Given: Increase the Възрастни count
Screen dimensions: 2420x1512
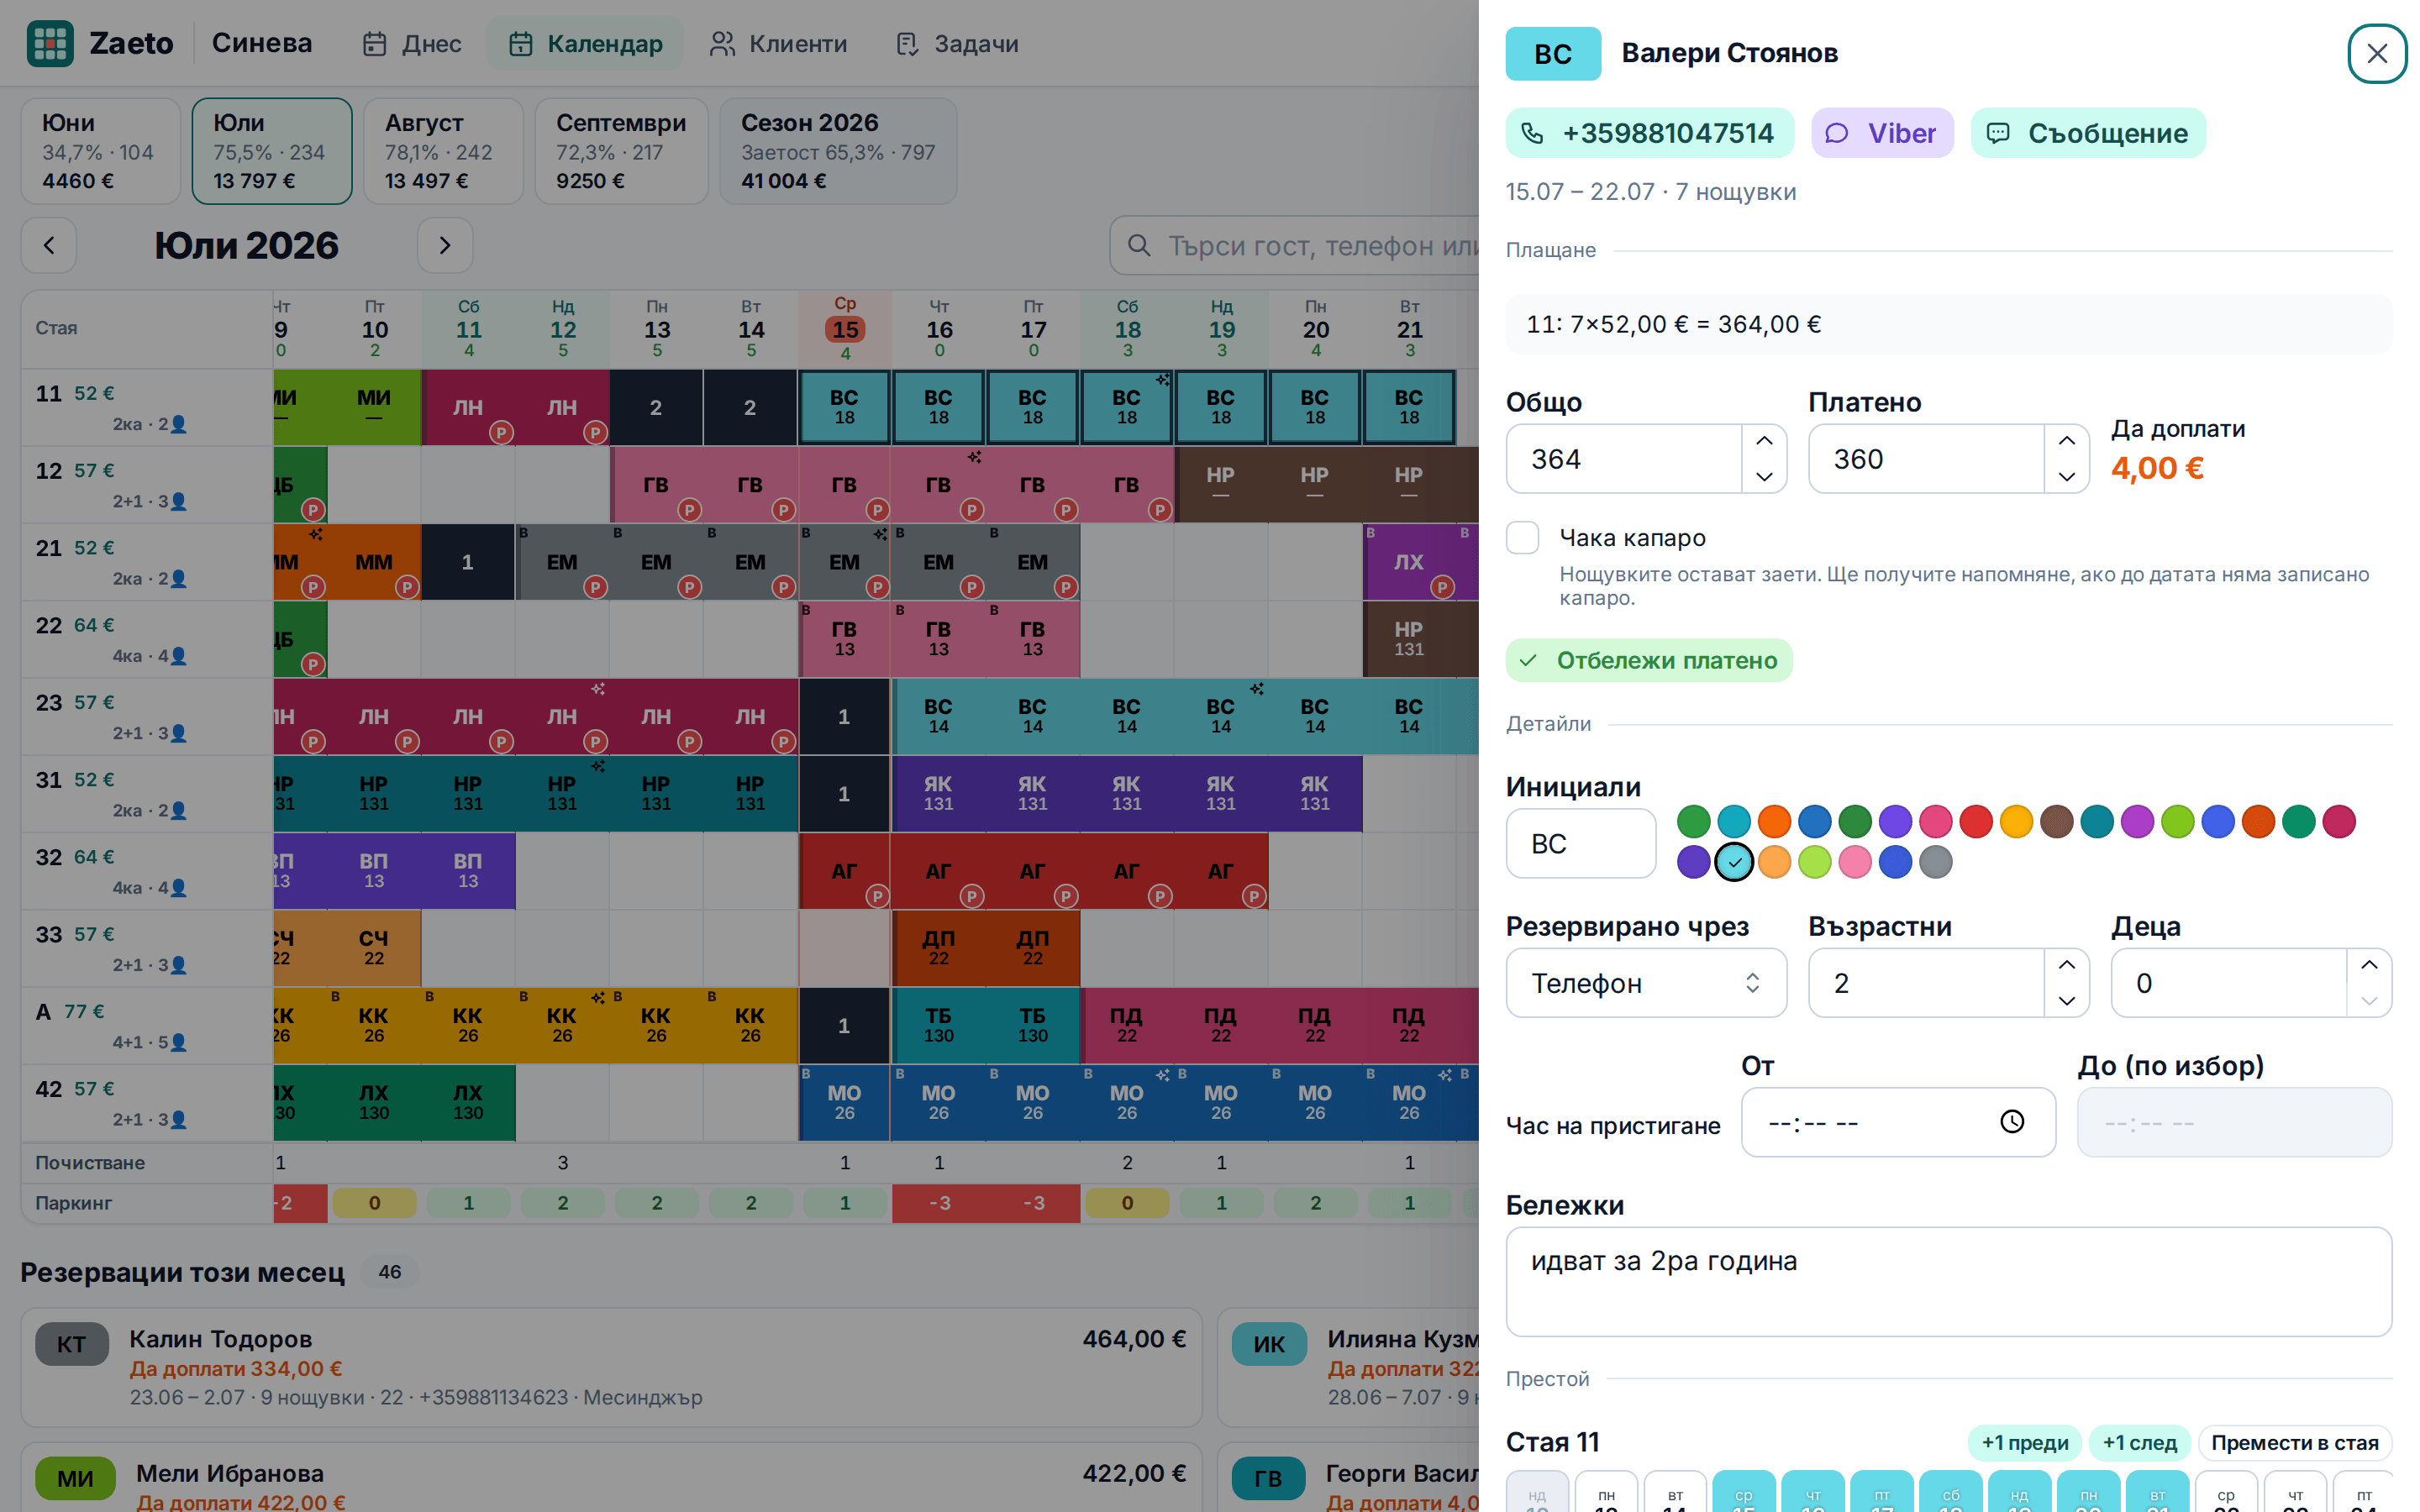Looking at the screenshot, I should pyautogui.click(x=2066, y=965).
